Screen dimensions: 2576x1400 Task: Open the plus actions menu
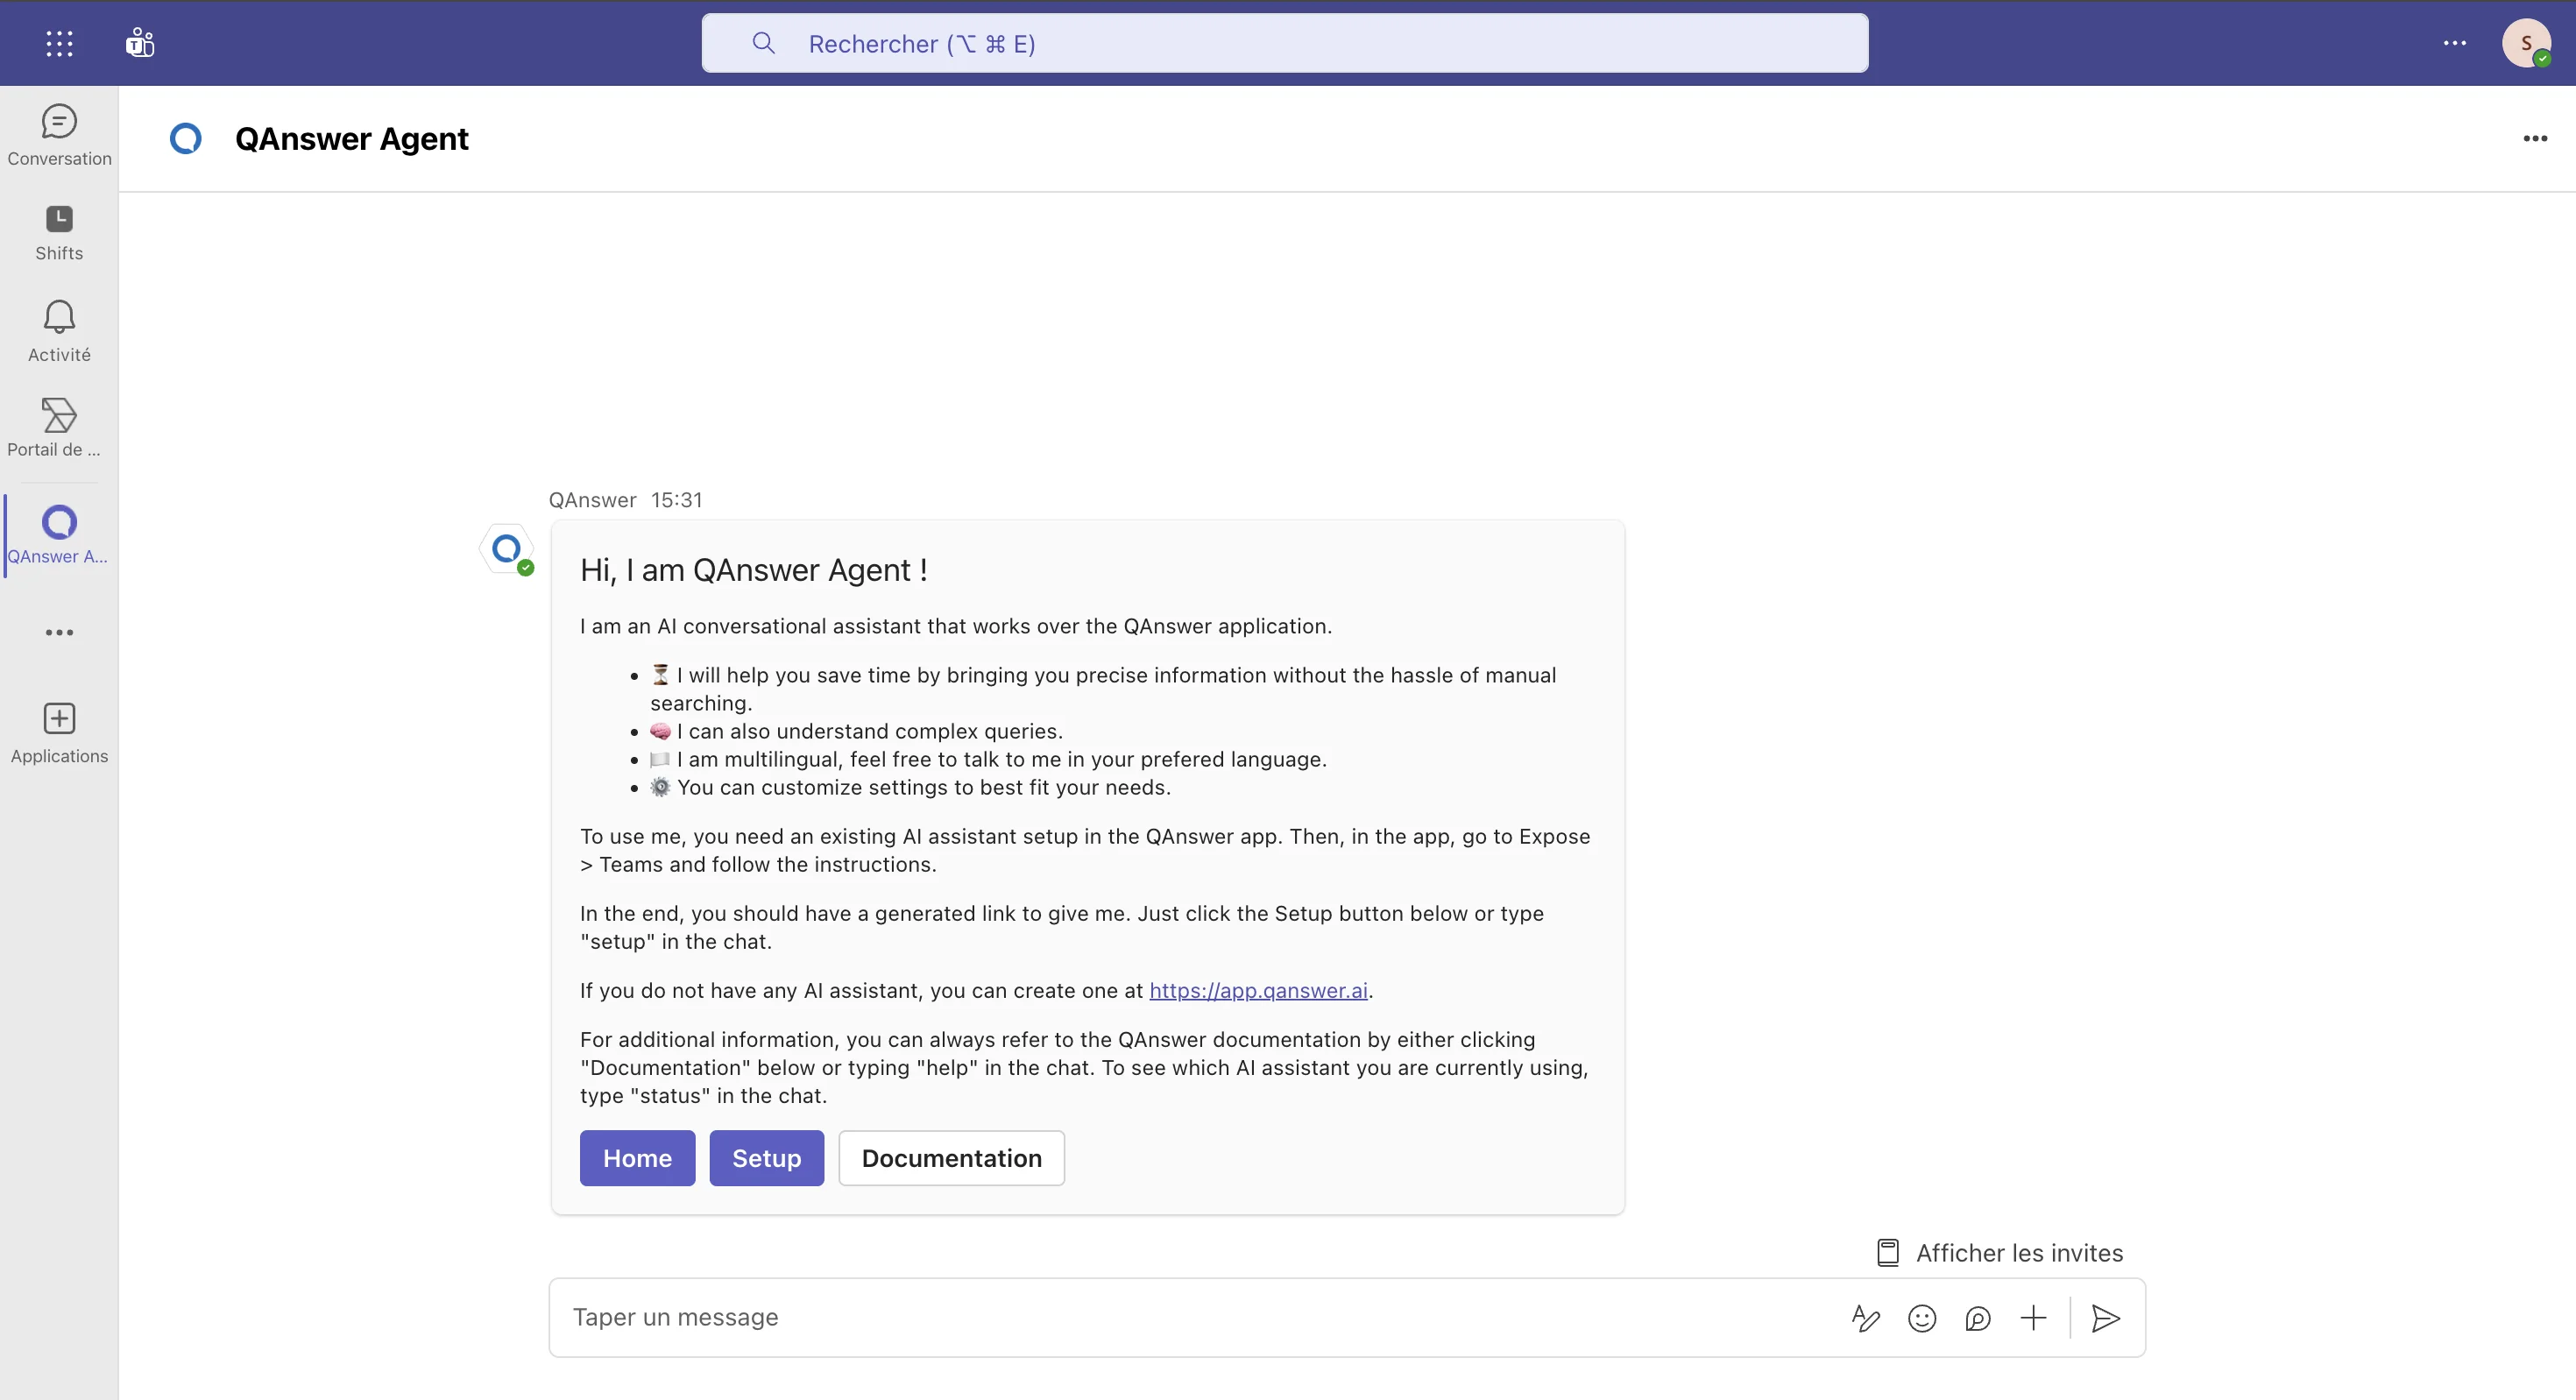[2033, 1318]
